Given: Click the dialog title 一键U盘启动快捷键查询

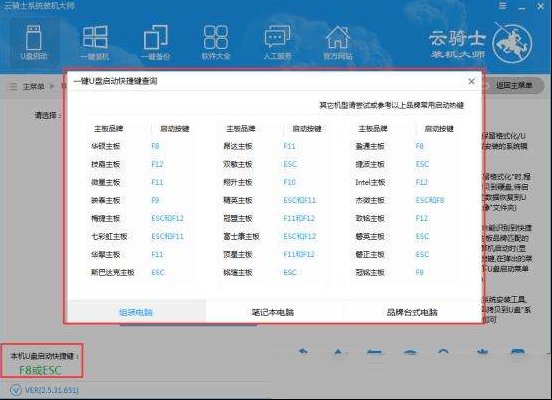Looking at the screenshot, I should tap(115, 81).
